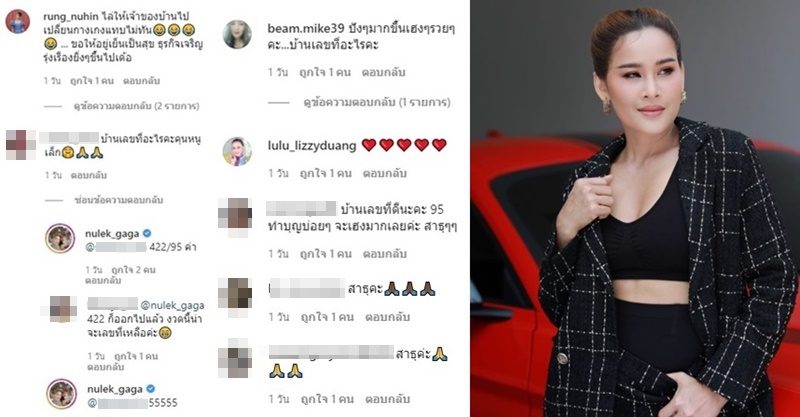800x417 pixels.
Task: Open beam.mike39's profile picture
Action: click(237, 35)
